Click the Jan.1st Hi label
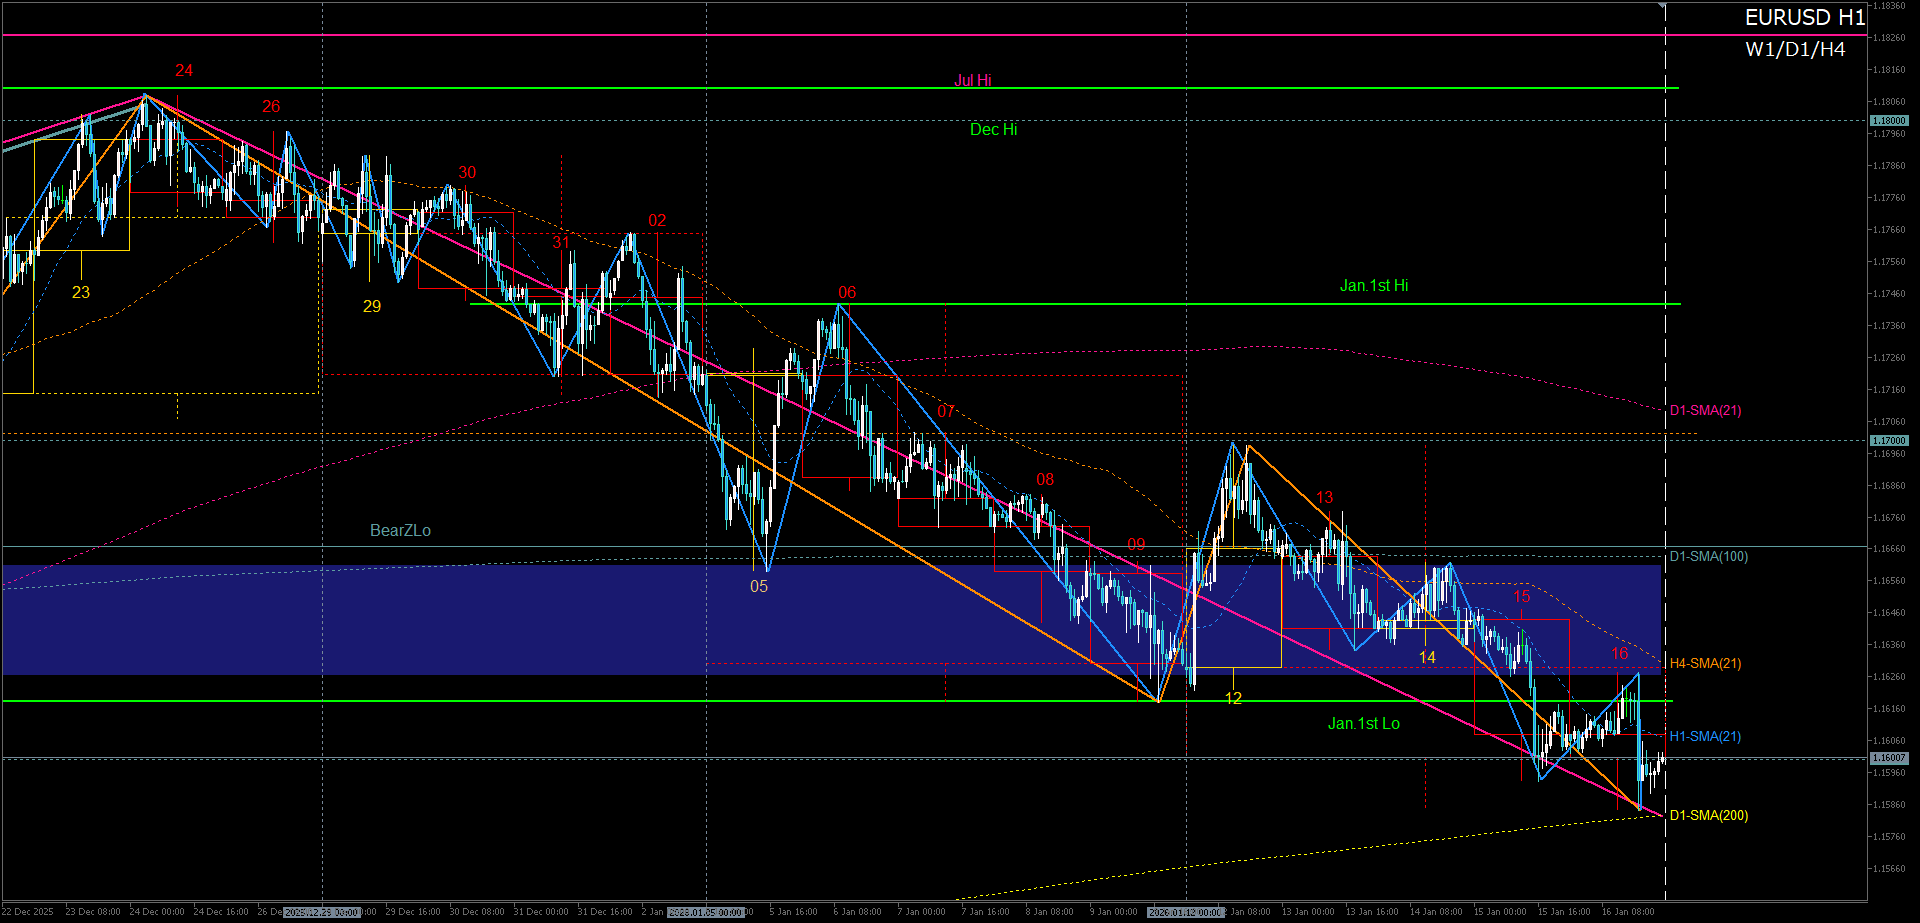Image resolution: width=1920 pixels, height=923 pixels. [1373, 286]
